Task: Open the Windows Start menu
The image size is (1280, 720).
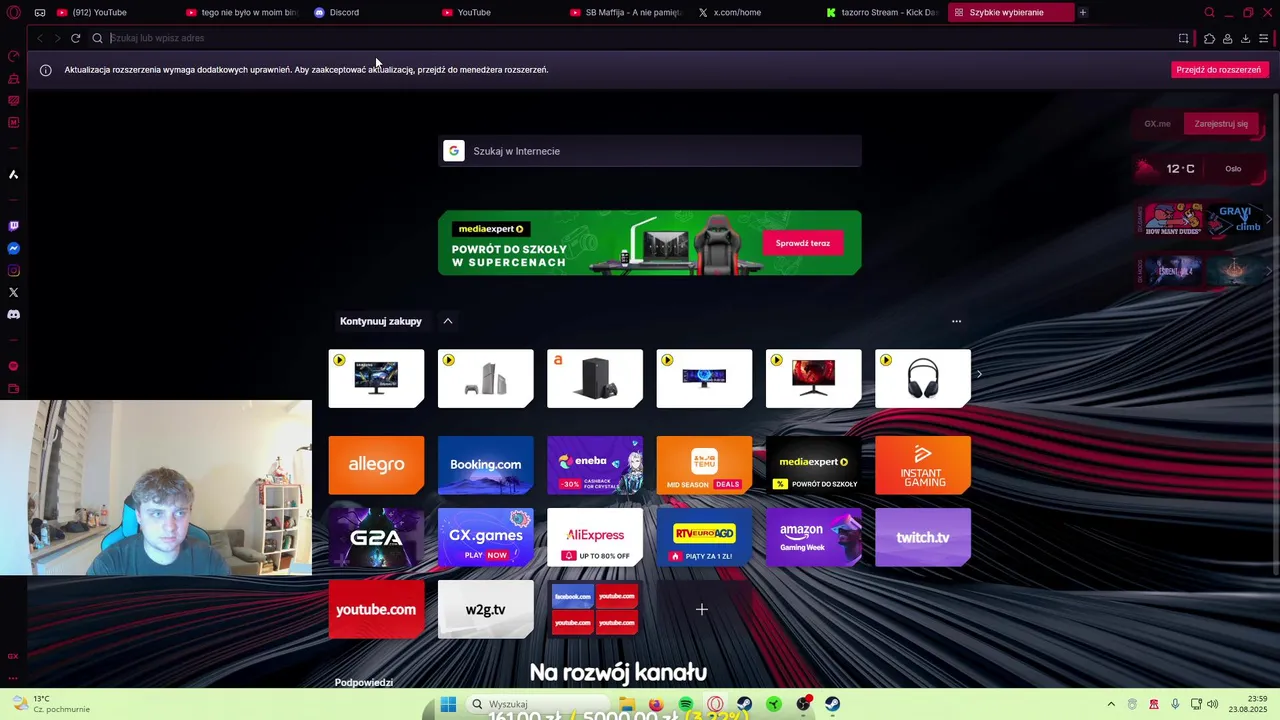Action: point(448,704)
